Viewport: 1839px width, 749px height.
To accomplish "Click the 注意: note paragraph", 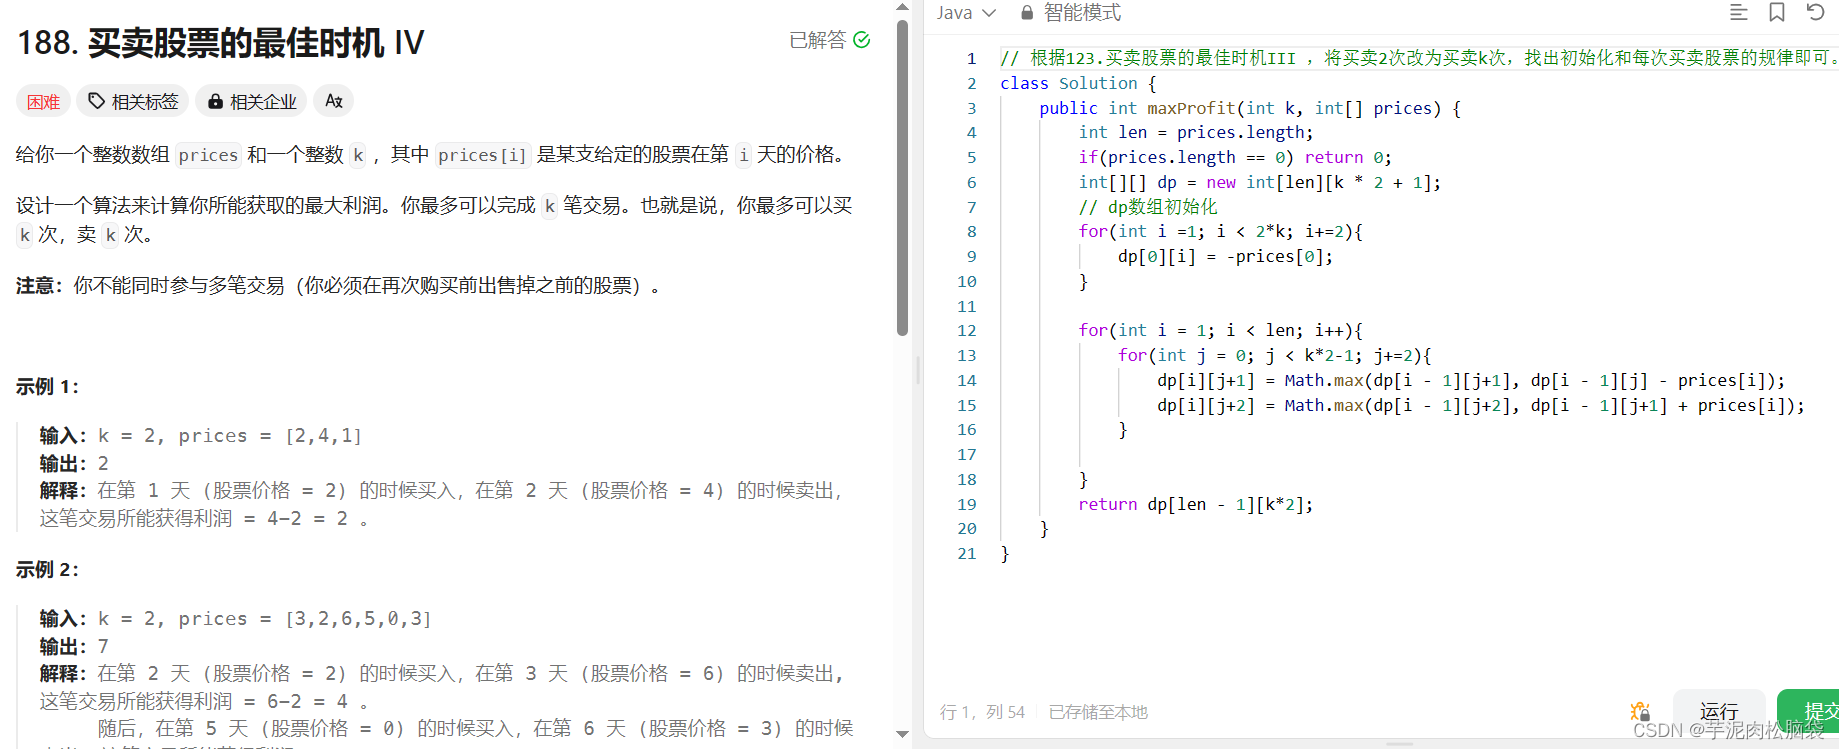I will [x=338, y=286].
